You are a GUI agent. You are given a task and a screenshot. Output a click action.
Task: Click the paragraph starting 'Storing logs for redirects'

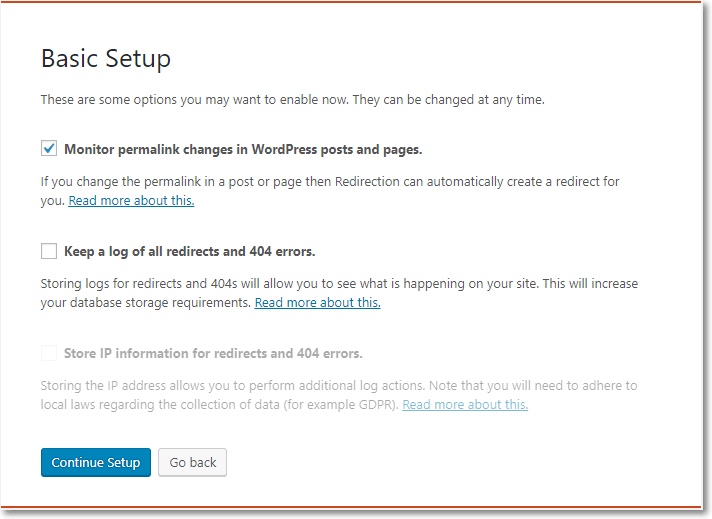[x=339, y=293]
